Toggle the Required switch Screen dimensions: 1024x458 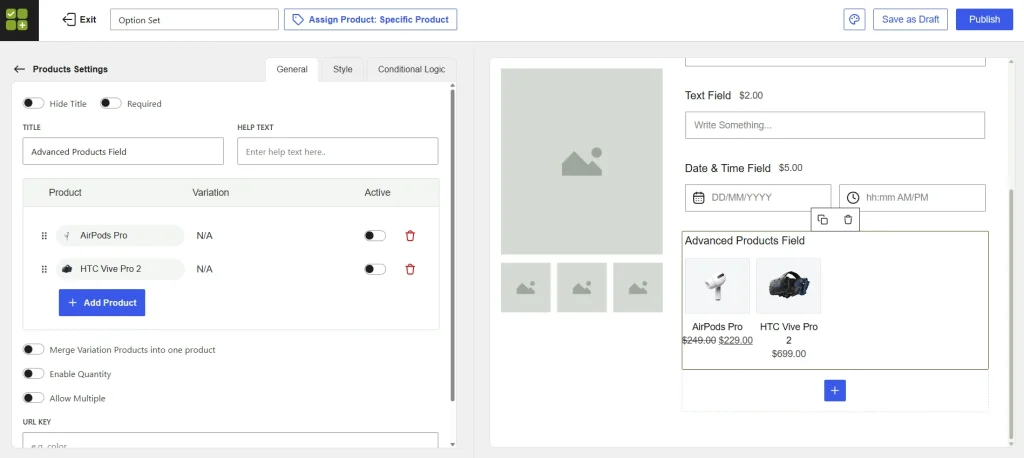(111, 103)
